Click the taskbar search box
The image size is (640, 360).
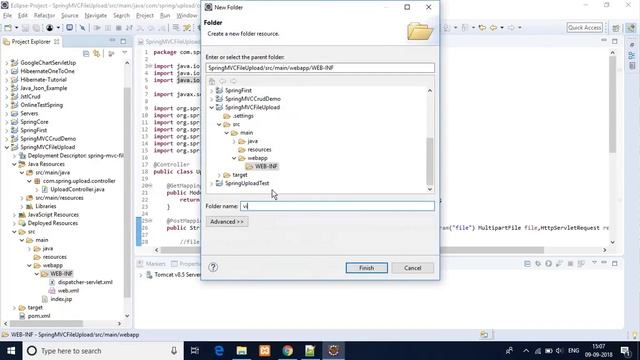click(102, 351)
